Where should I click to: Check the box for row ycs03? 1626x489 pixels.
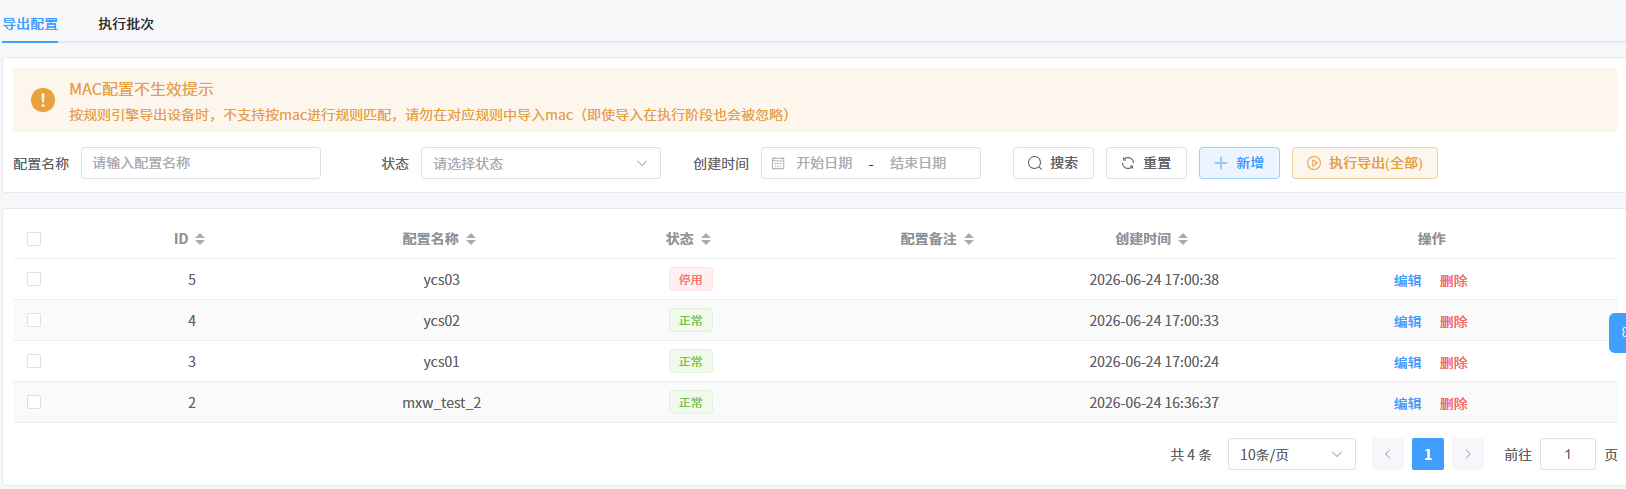pyautogui.click(x=34, y=279)
